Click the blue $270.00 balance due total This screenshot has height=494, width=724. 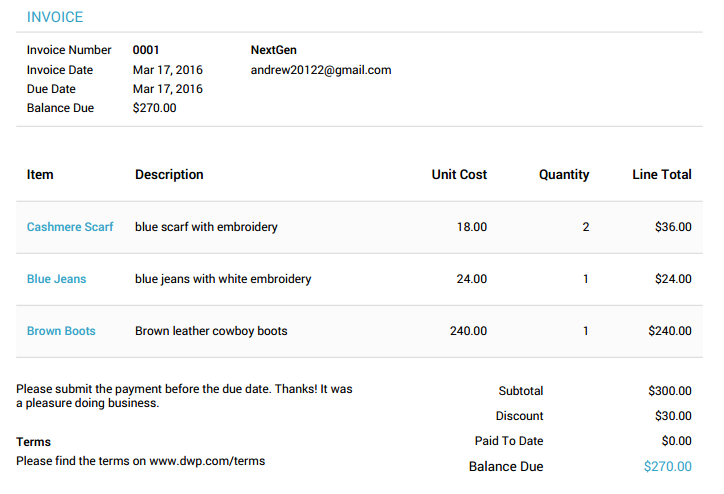pos(668,466)
